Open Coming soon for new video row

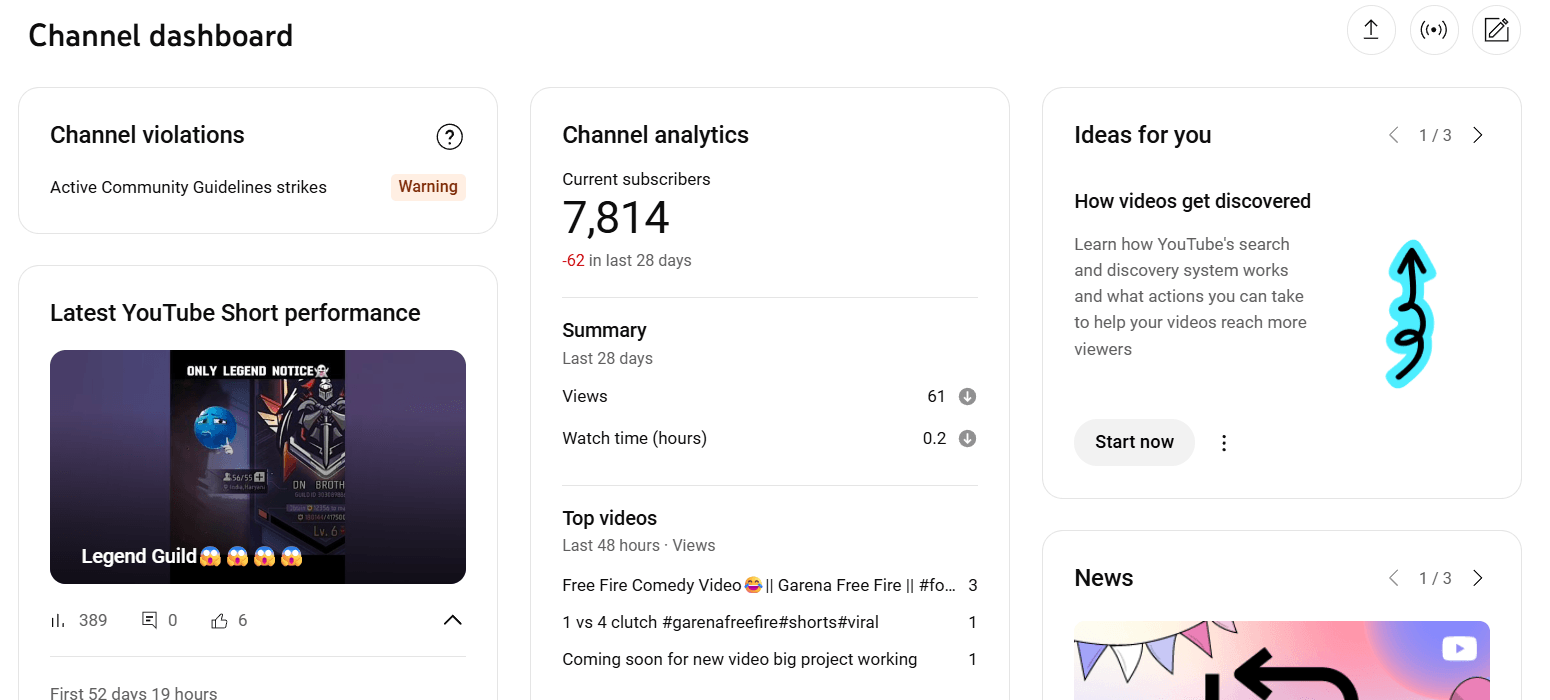770,659
